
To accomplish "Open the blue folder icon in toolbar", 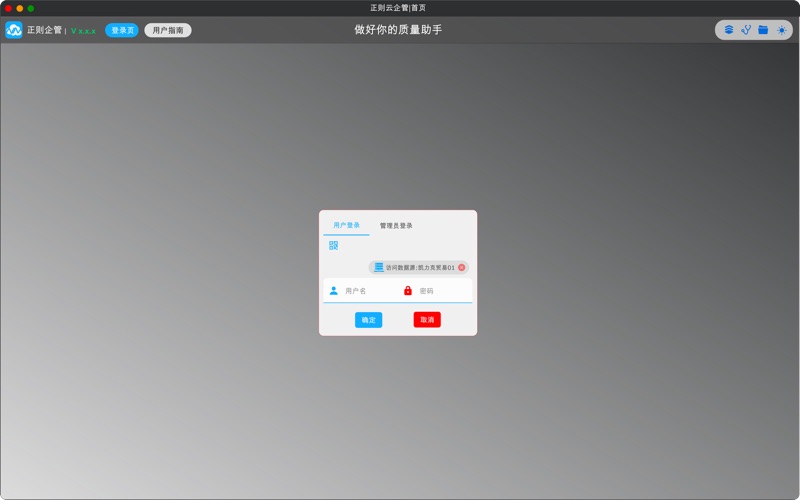I will point(763,30).
